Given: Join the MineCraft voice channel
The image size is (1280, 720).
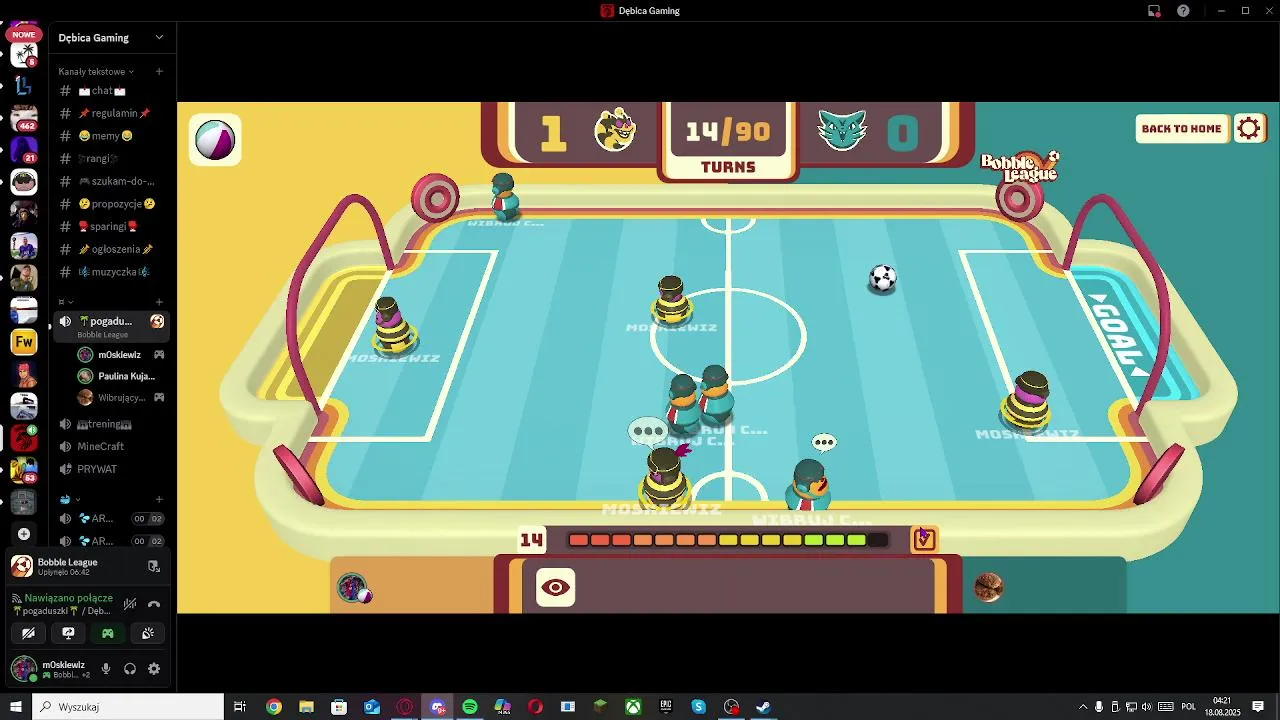Looking at the screenshot, I should [110, 446].
